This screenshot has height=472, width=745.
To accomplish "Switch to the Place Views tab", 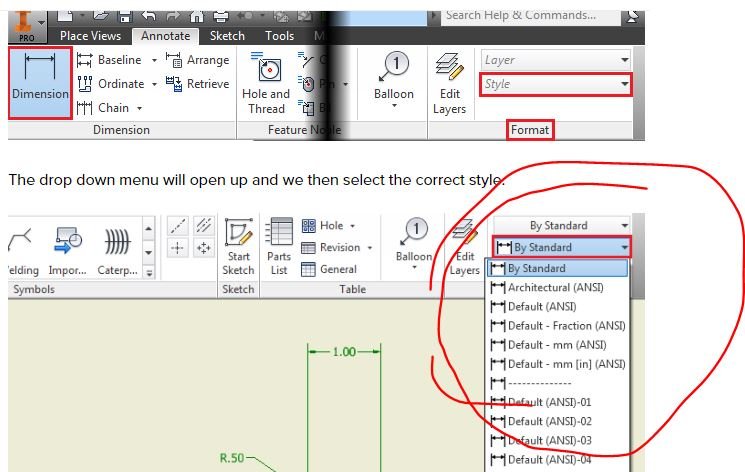I will 90,36.
